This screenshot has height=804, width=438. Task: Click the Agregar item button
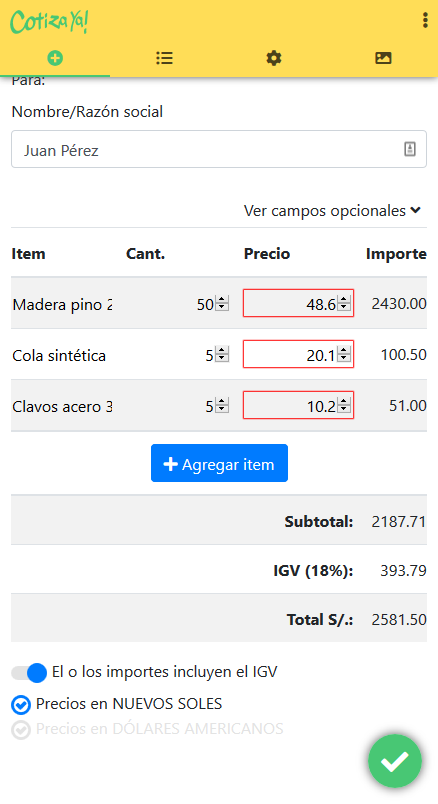[x=219, y=464]
